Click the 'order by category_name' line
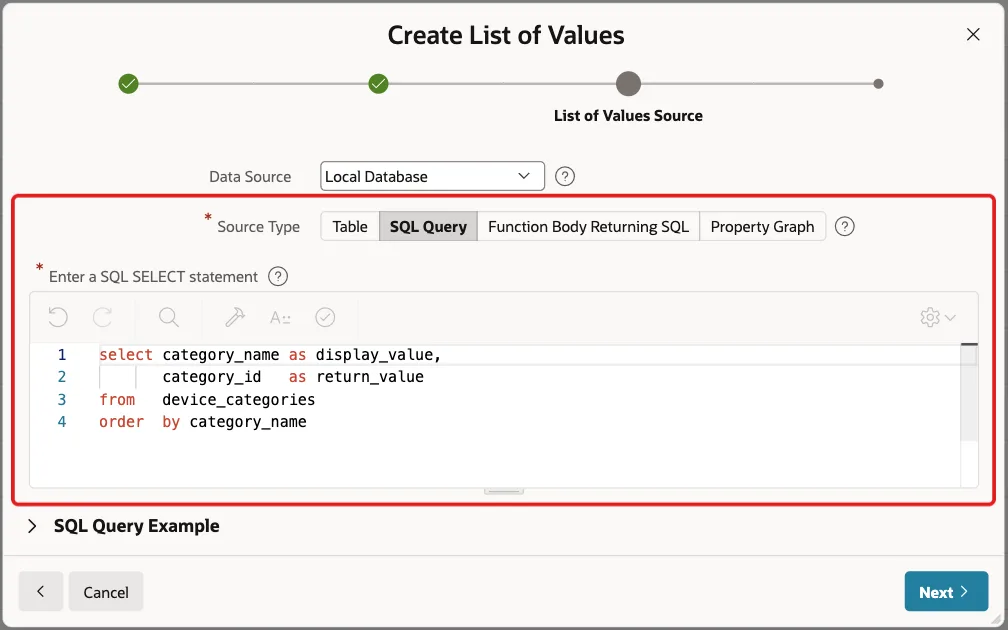 pyautogui.click(x=202, y=422)
